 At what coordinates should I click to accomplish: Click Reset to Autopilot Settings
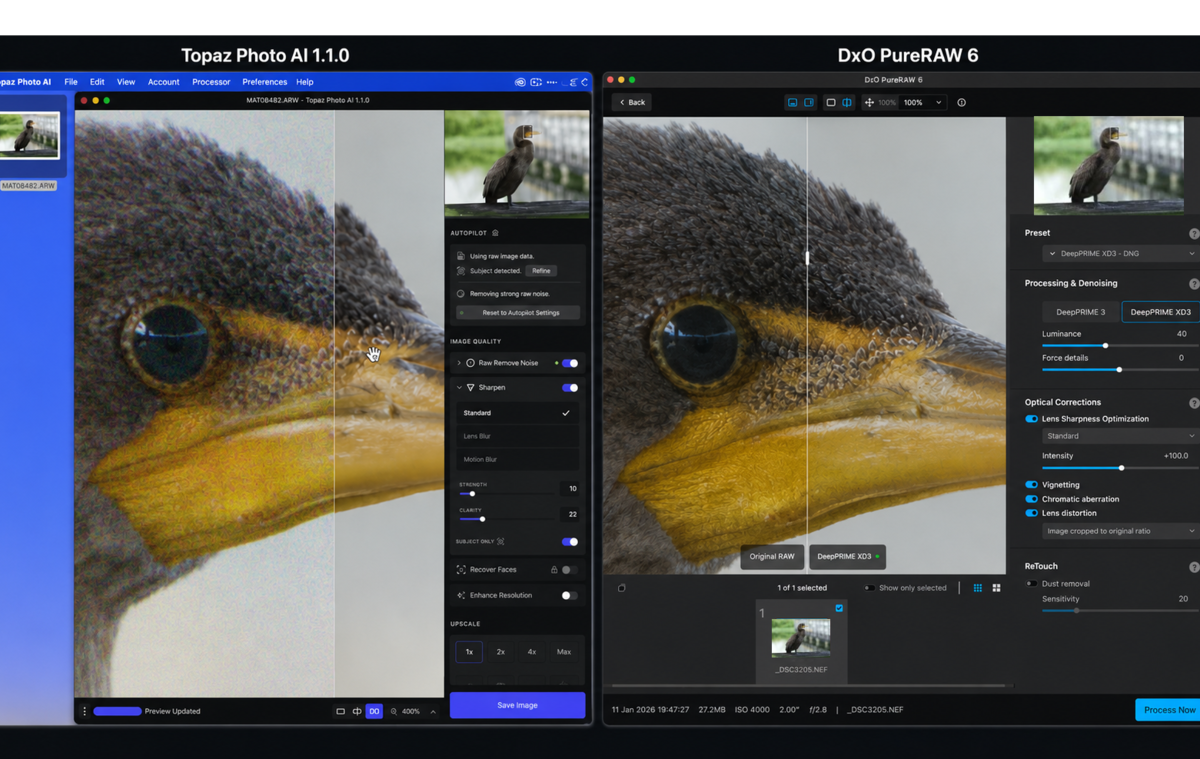tap(518, 313)
